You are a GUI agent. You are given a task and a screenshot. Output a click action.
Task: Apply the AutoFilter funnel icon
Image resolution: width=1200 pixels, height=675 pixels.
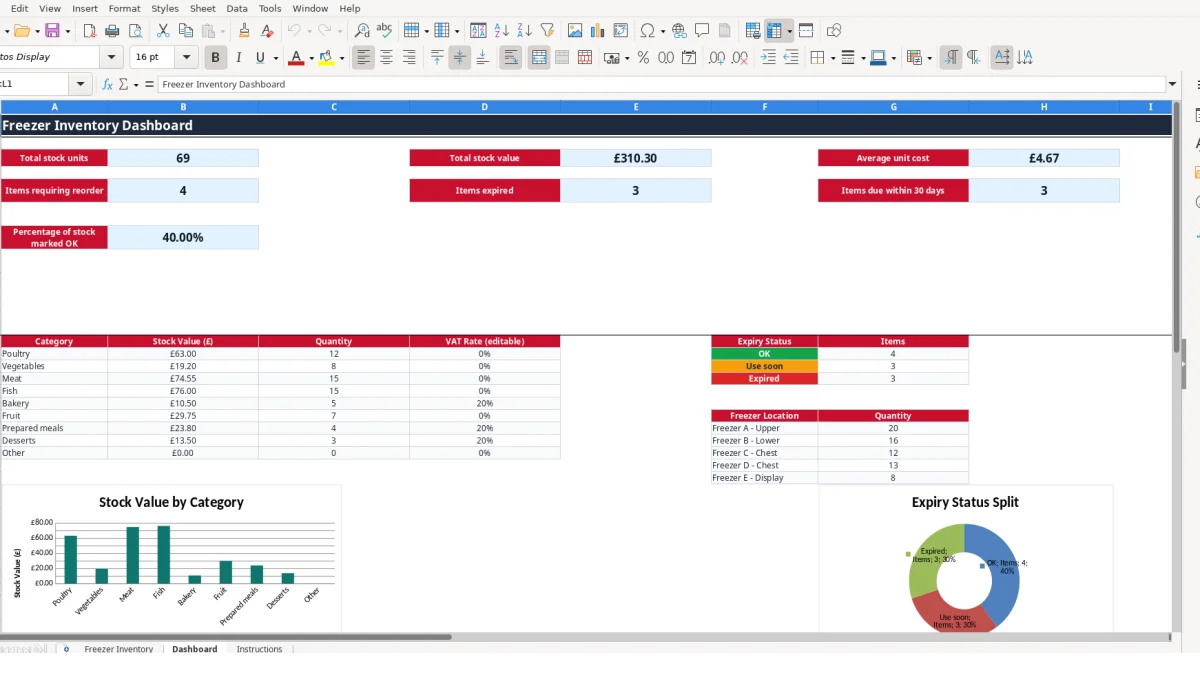[x=547, y=31]
